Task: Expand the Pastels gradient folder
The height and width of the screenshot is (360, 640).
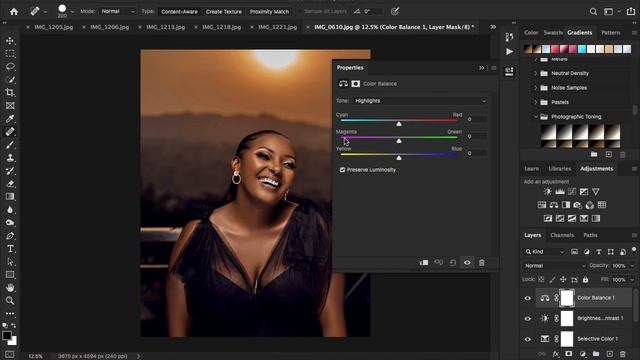Action: click(x=536, y=102)
